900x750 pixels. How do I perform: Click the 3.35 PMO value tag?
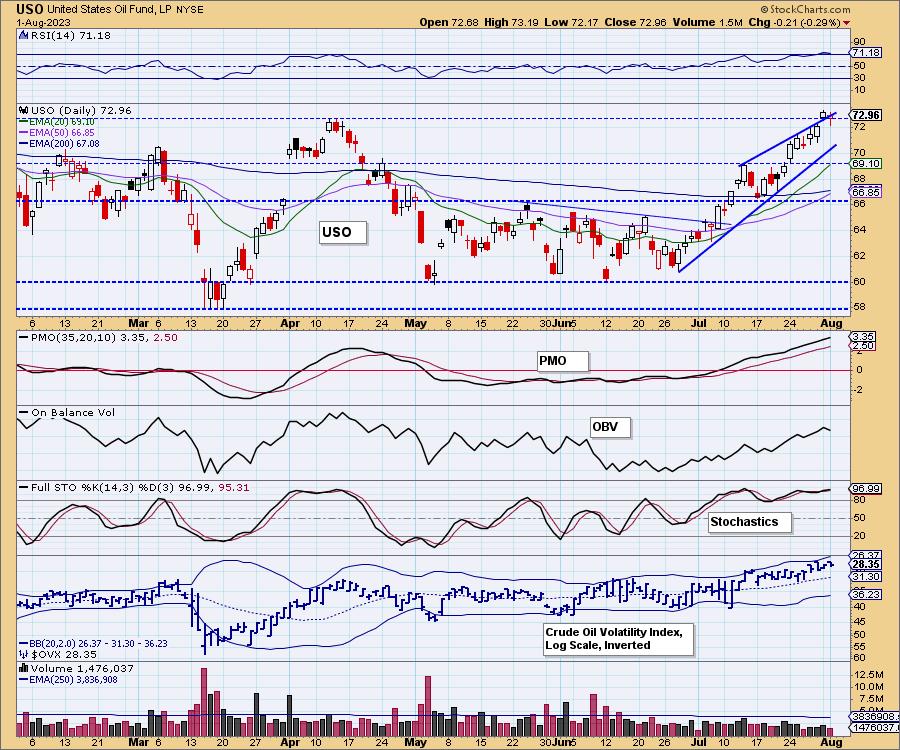863,337
